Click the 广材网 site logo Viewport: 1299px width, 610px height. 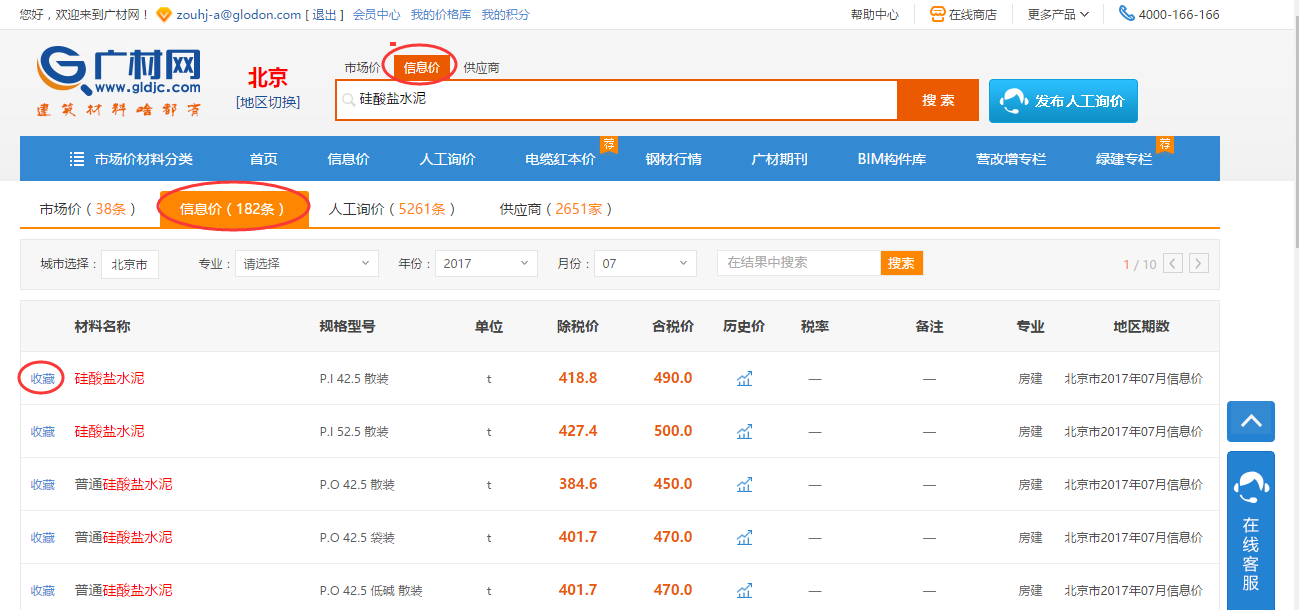click(120, 82)
